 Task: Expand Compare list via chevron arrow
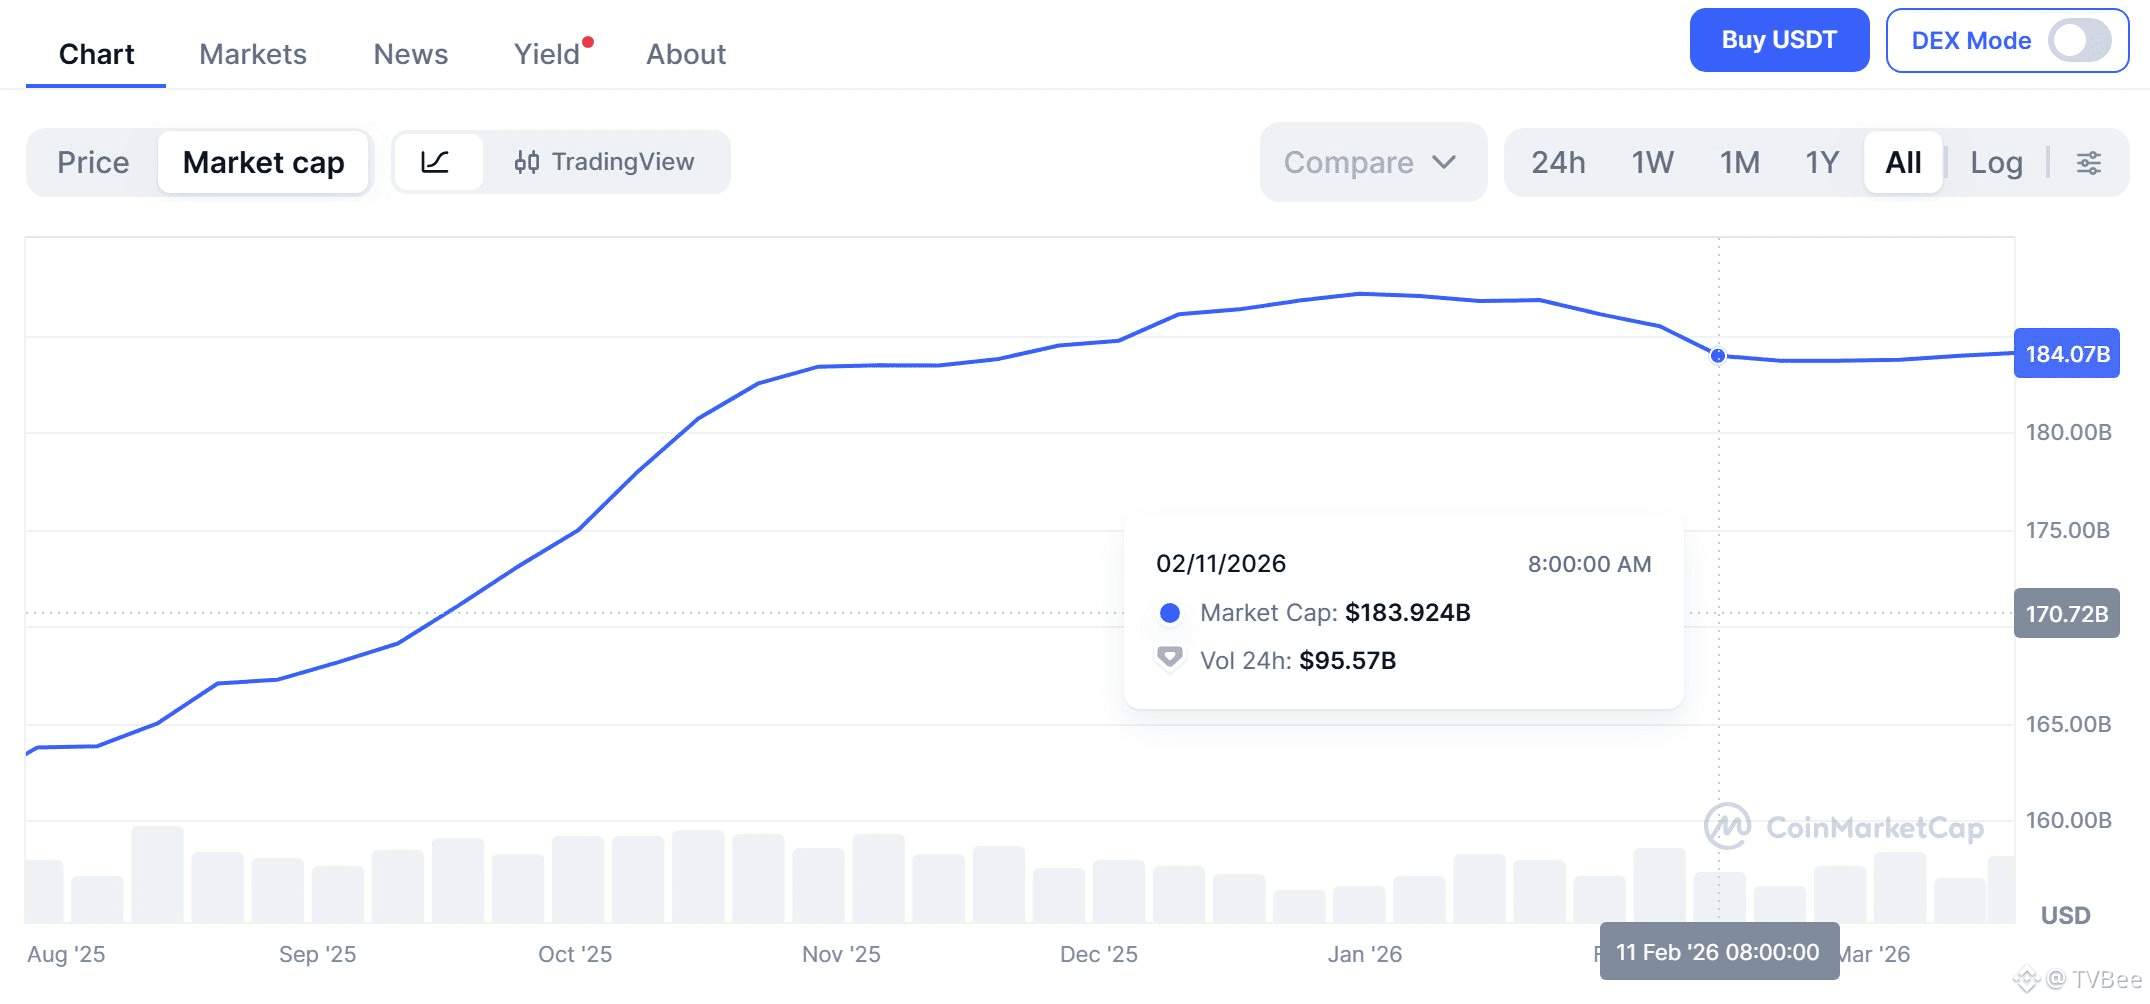pos(1444,162)
